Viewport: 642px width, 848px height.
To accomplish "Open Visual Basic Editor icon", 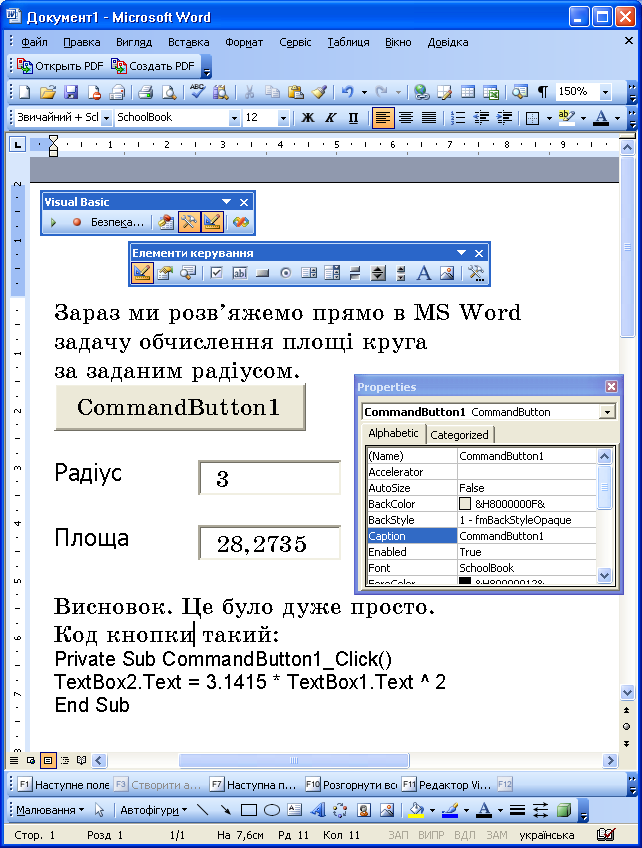I will (166, 222).
